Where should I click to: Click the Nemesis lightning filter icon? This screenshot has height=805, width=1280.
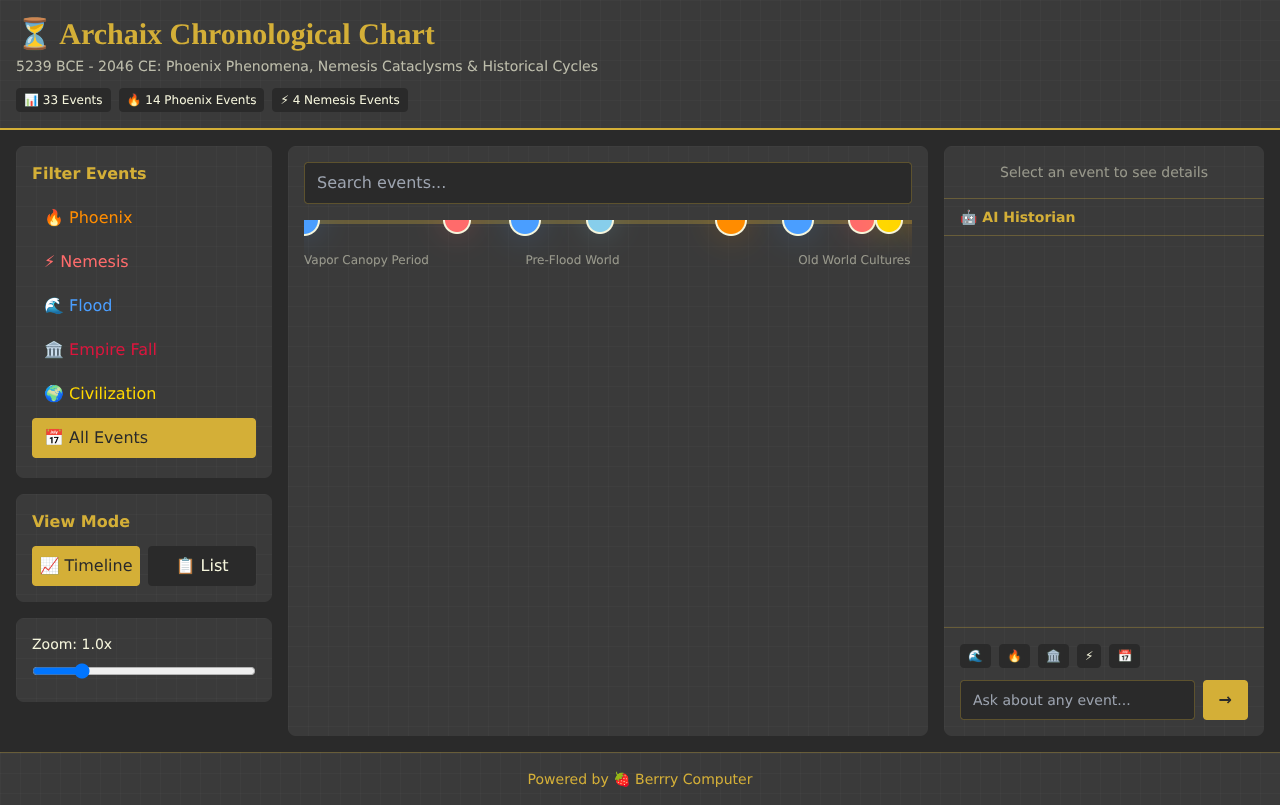[x=50, y=261]
